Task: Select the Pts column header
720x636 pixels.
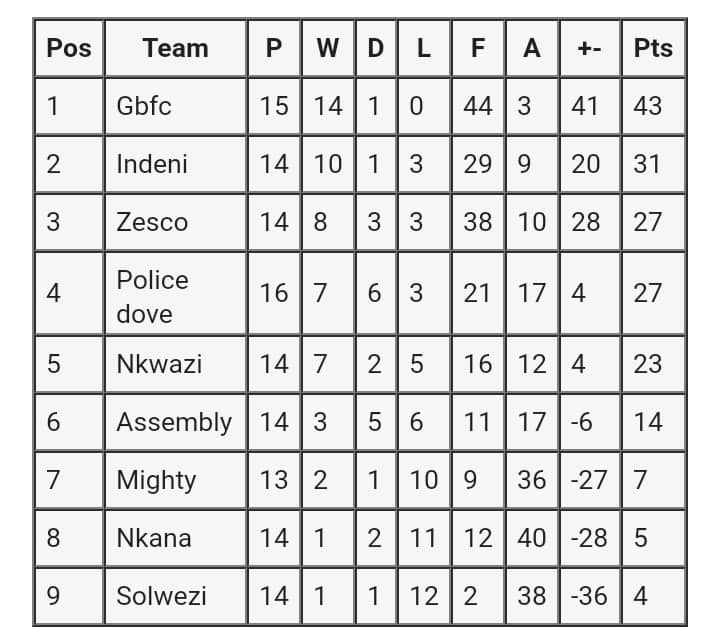Action: 653,48
